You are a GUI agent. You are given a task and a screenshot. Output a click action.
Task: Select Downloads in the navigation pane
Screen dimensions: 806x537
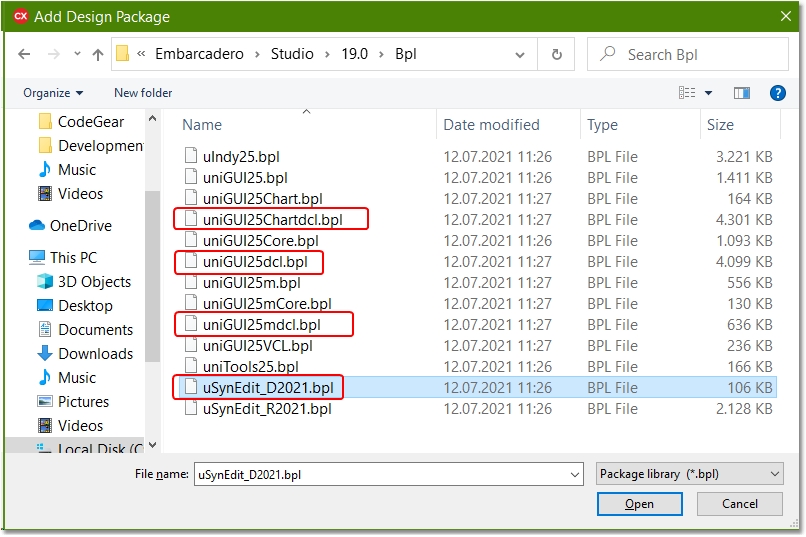[x=95, y=354]
